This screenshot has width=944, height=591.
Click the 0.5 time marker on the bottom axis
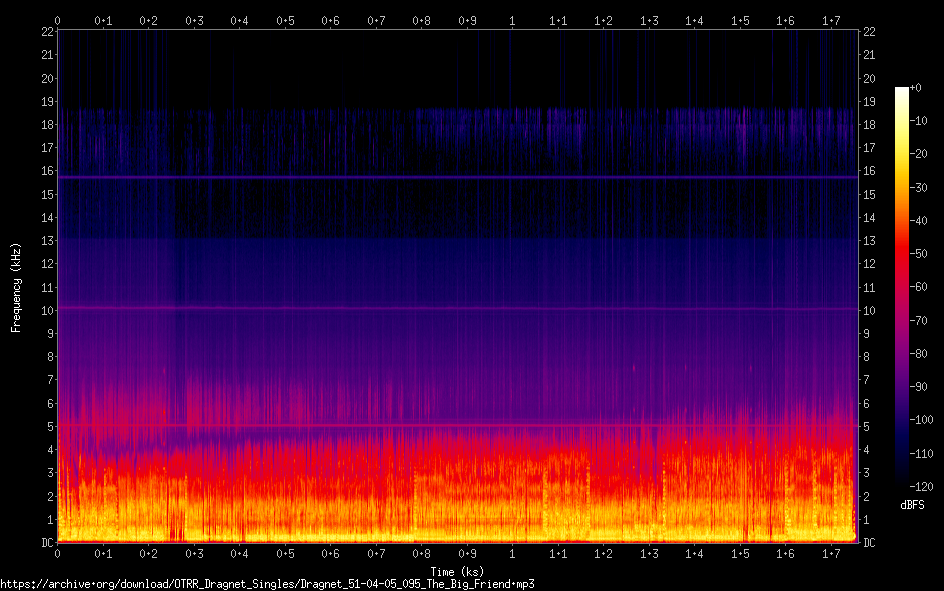point(285,554)
